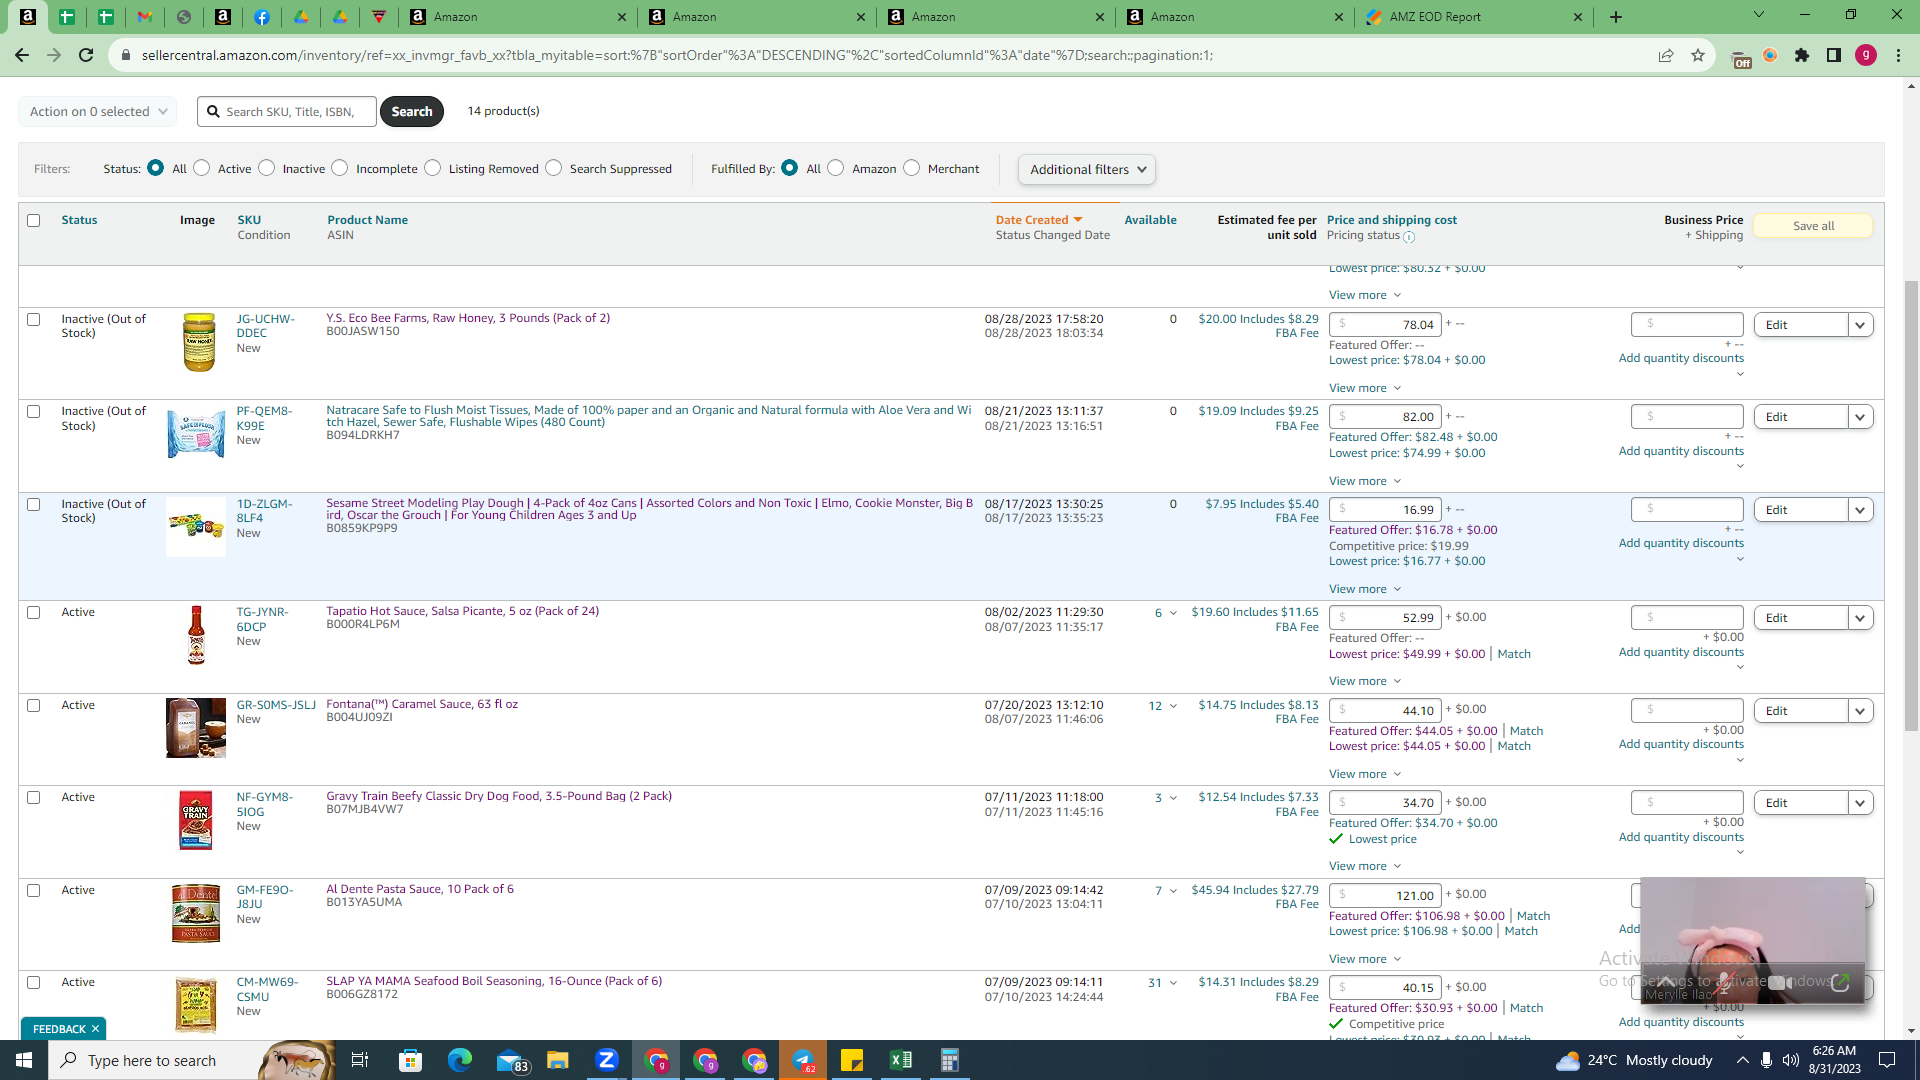Sort by the Status column header
Image resolution: width=1920 pixels, height=1080 pixels.
[x=79, y=220]
